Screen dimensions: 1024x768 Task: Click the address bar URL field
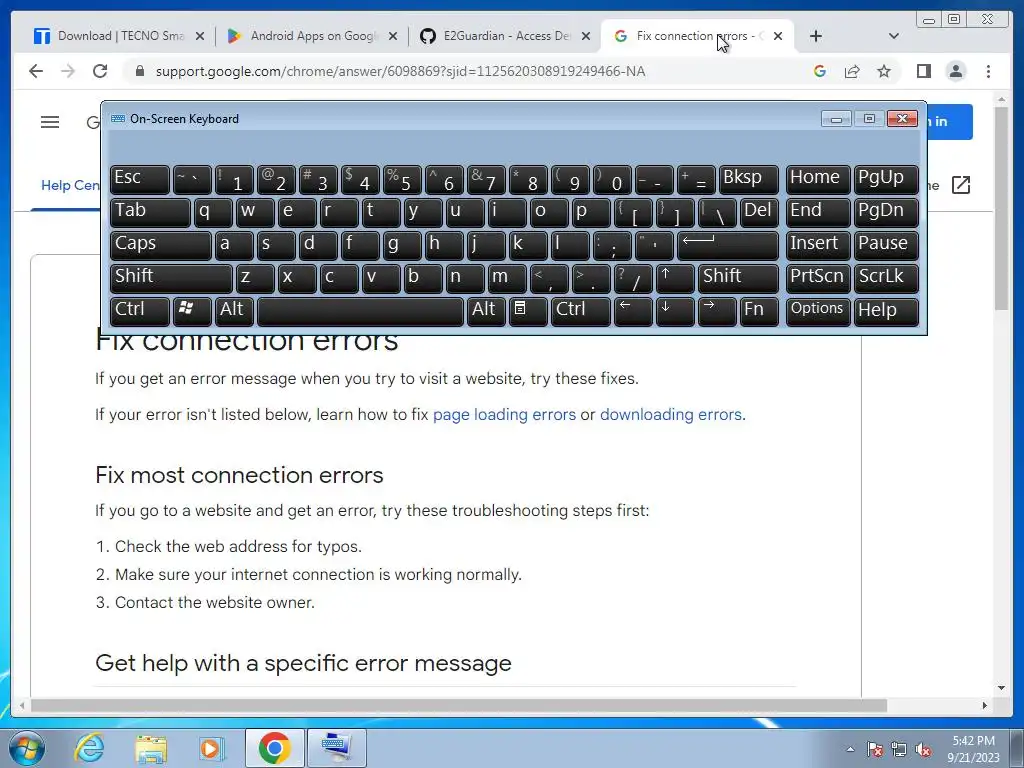coord(400,71)
